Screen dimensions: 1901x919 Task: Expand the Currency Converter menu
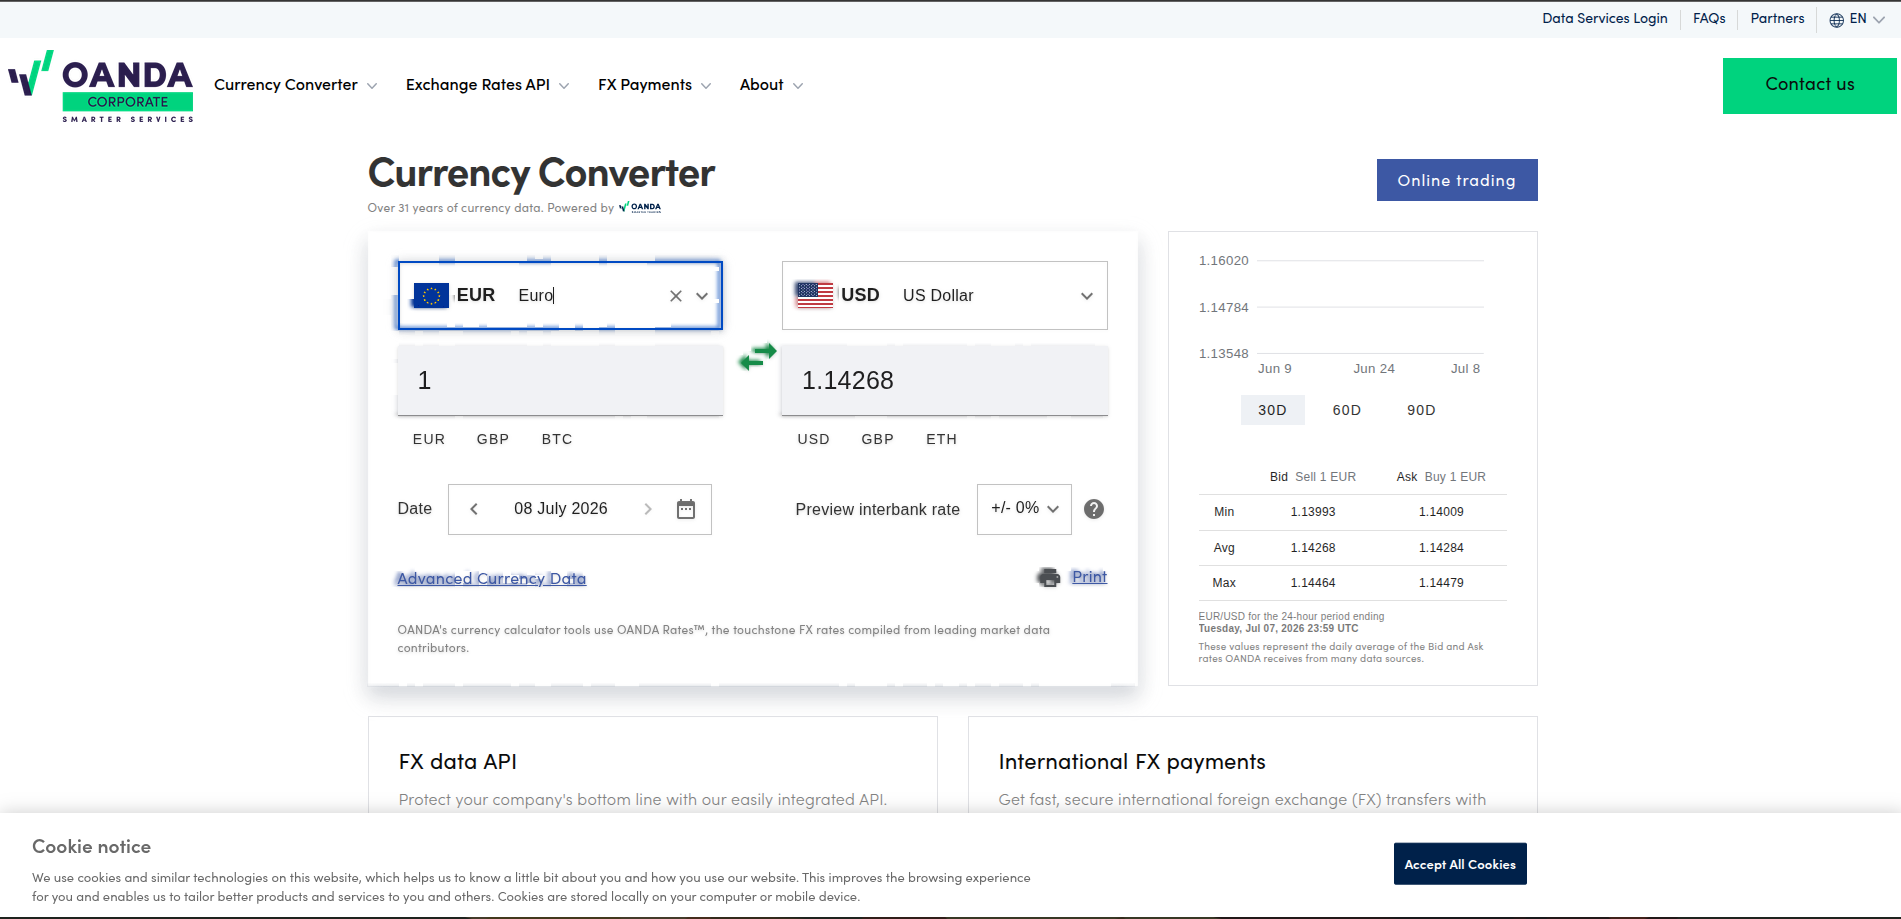(x=295, y=85)
